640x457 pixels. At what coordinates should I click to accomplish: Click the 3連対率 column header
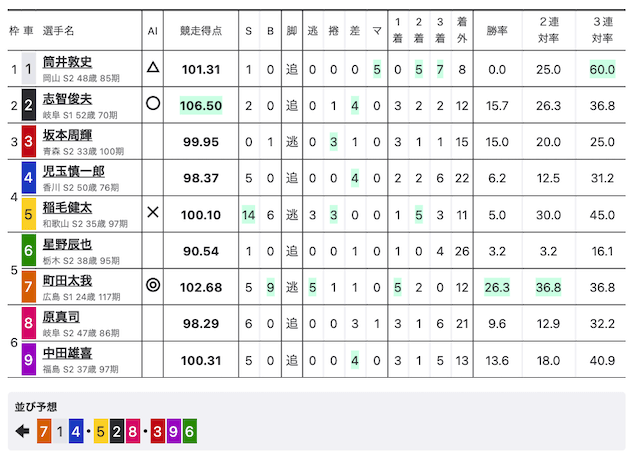pos(602,30)
